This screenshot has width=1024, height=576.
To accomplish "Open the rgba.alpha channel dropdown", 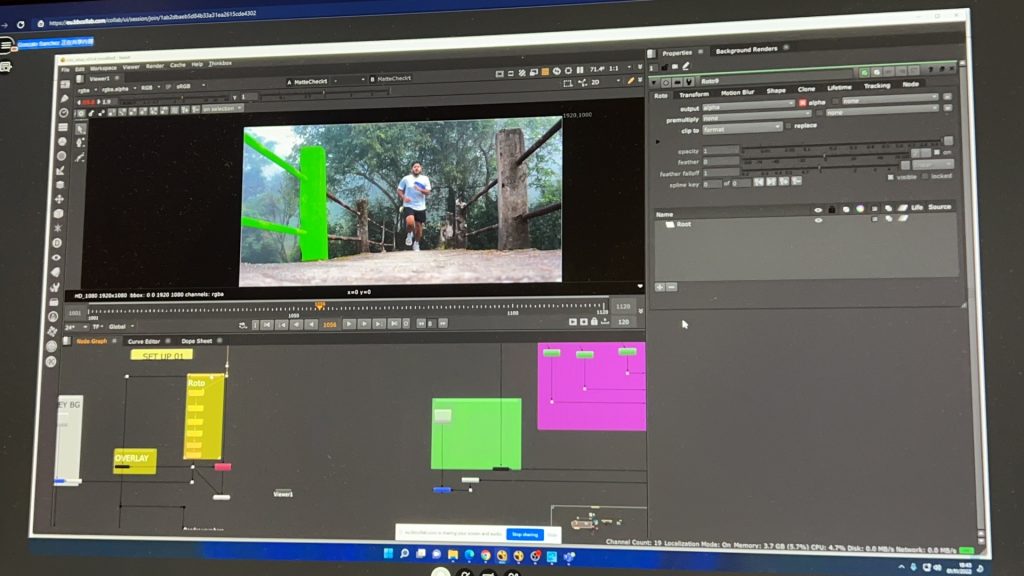I will 119,89.
